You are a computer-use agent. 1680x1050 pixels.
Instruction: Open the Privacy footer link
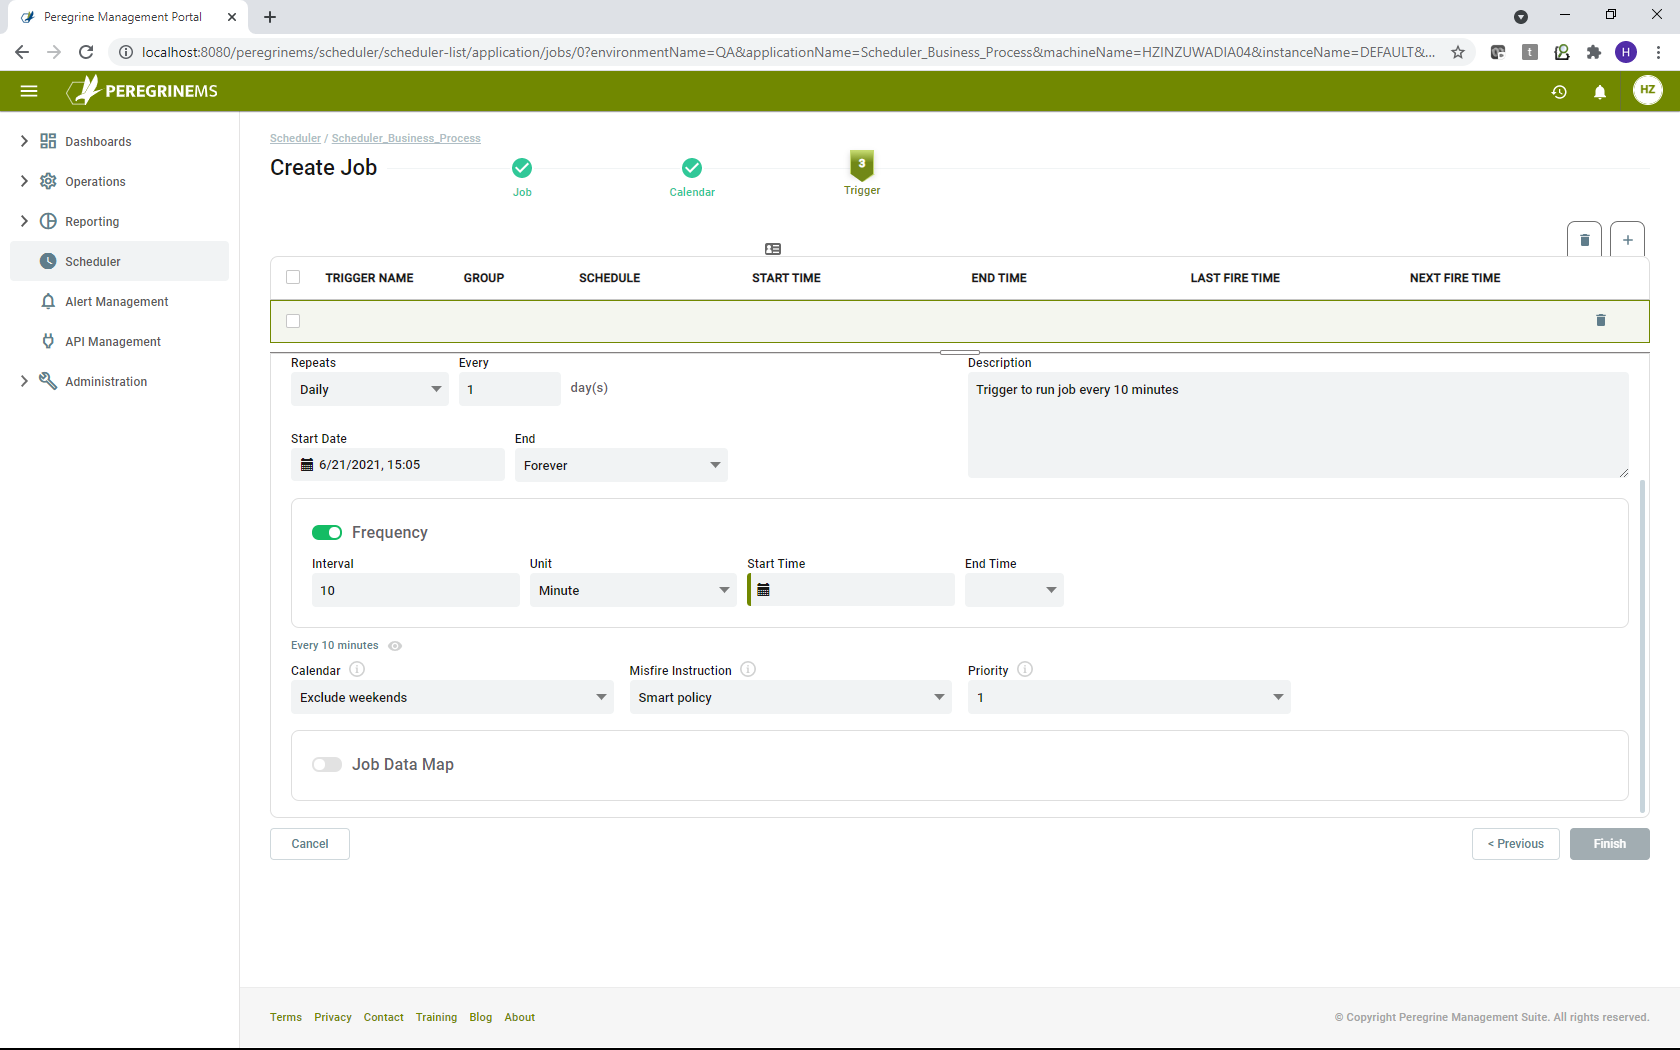333,1017
